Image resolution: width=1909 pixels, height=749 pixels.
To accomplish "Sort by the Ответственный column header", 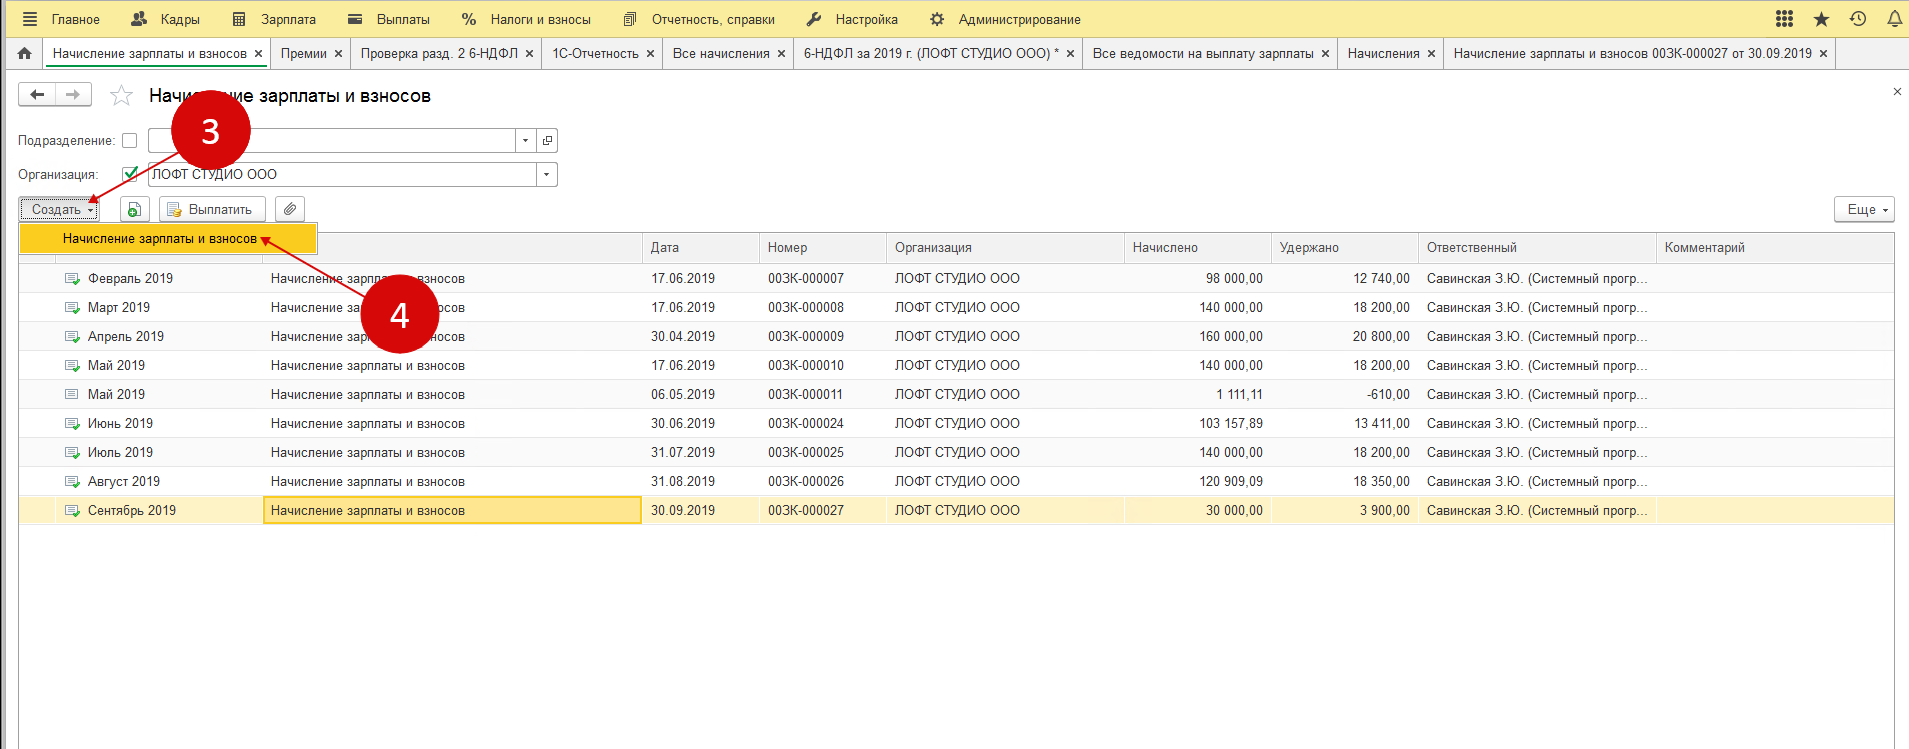I will 1537,248.
